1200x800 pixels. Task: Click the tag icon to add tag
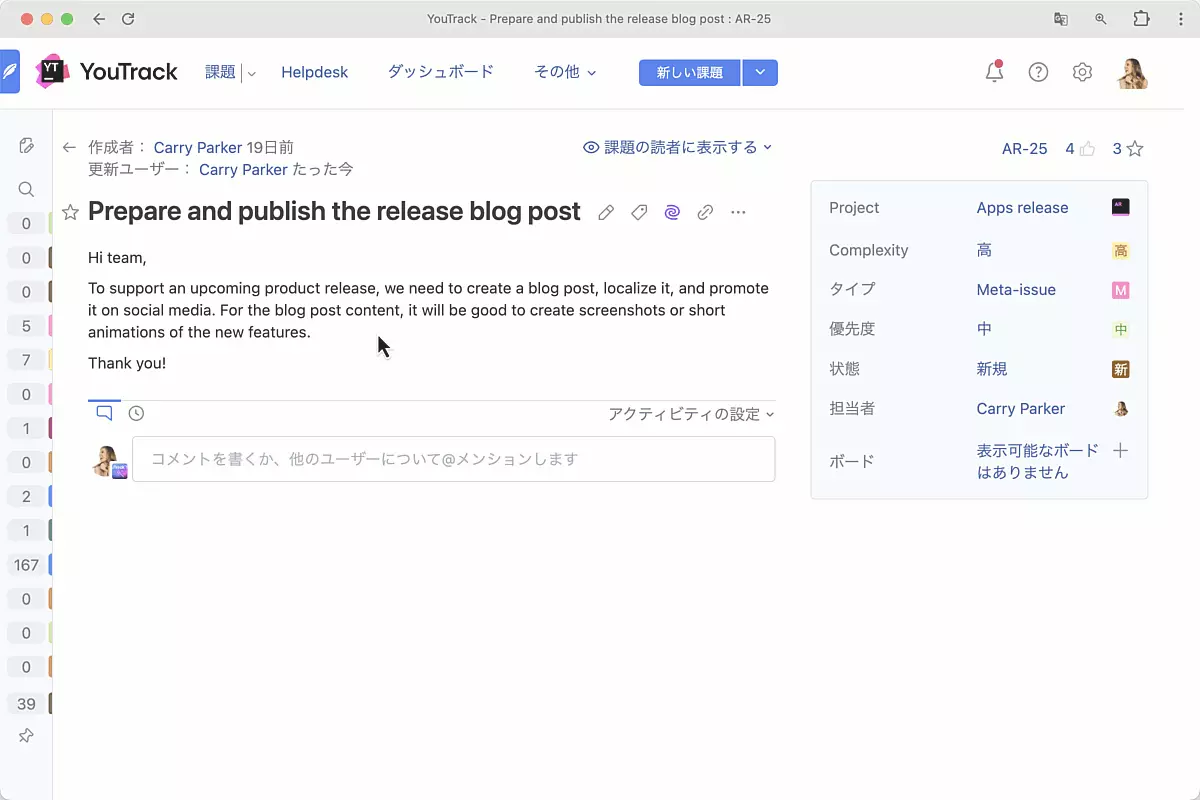tap(639, 212)
